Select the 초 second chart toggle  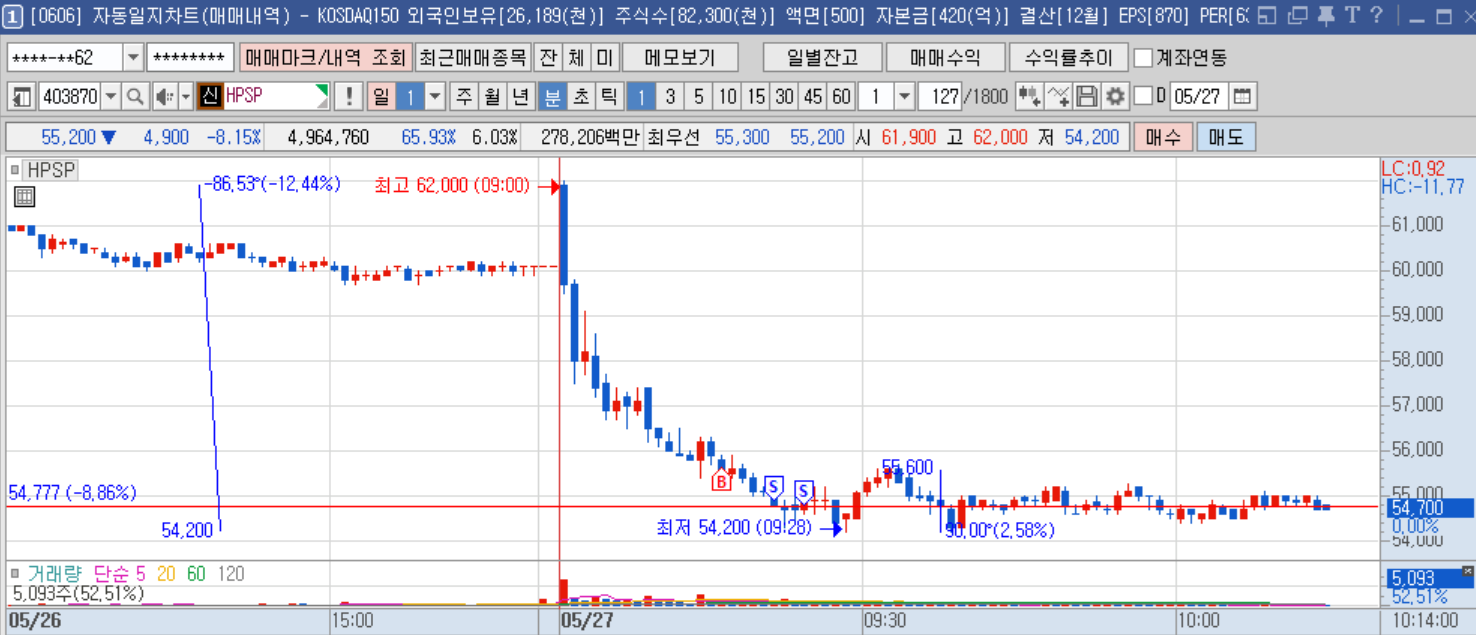(x=580, y=97)
